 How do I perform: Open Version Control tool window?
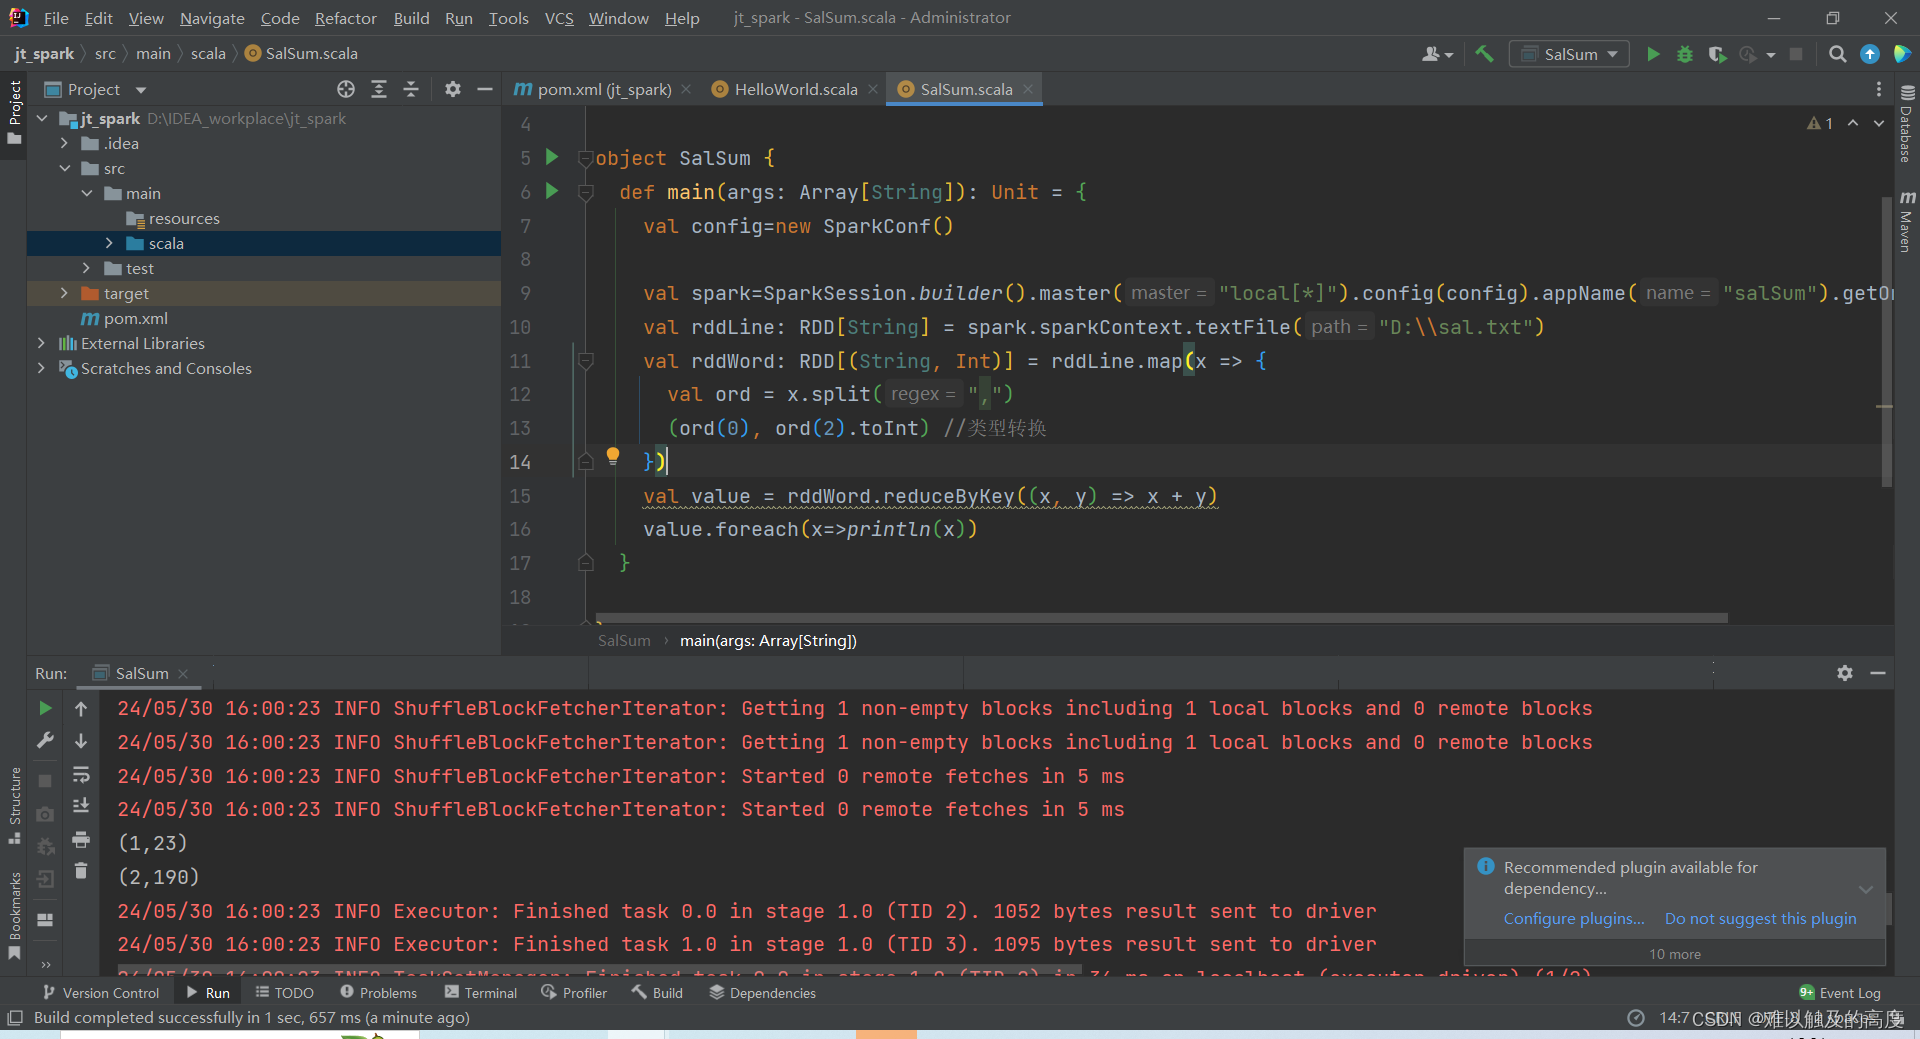(101, 992)
